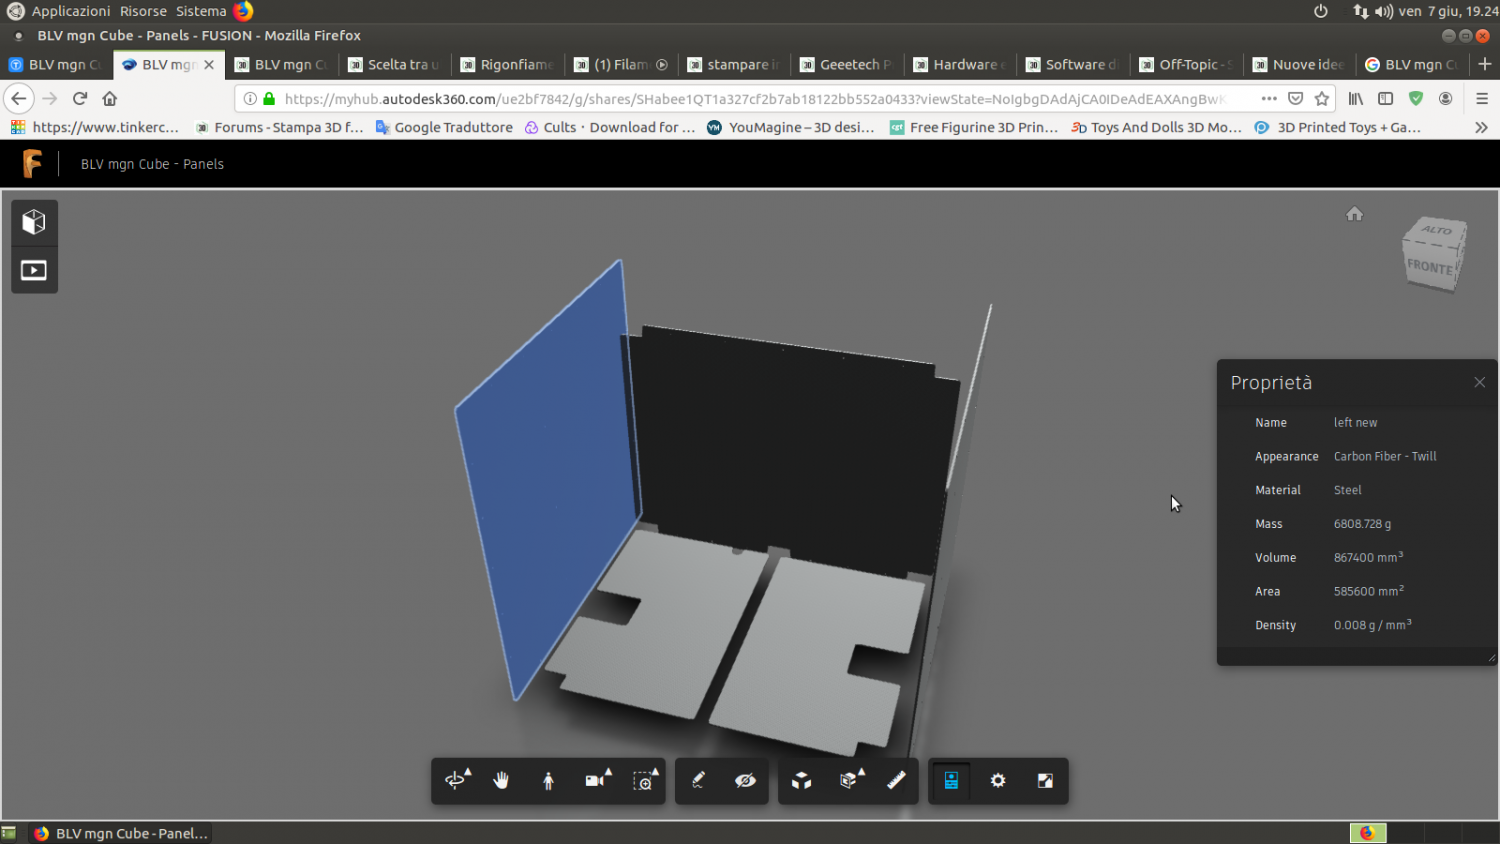Open the model browser panel
The image size is (1500, 844).
tap(34, 222)
